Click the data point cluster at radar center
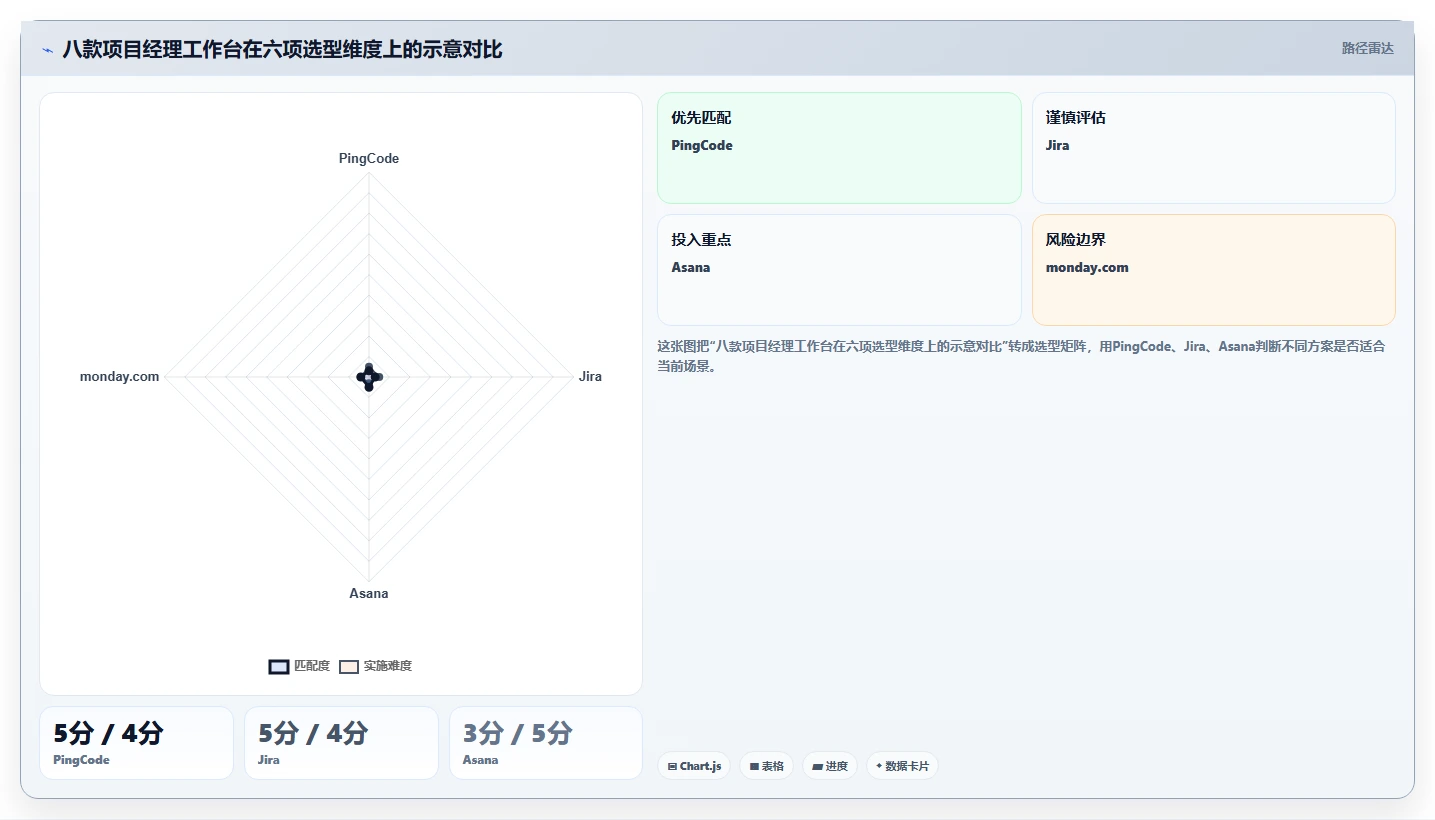Image resolution: width=1435 pixels, height=820 pixels. tap(369, 377)
